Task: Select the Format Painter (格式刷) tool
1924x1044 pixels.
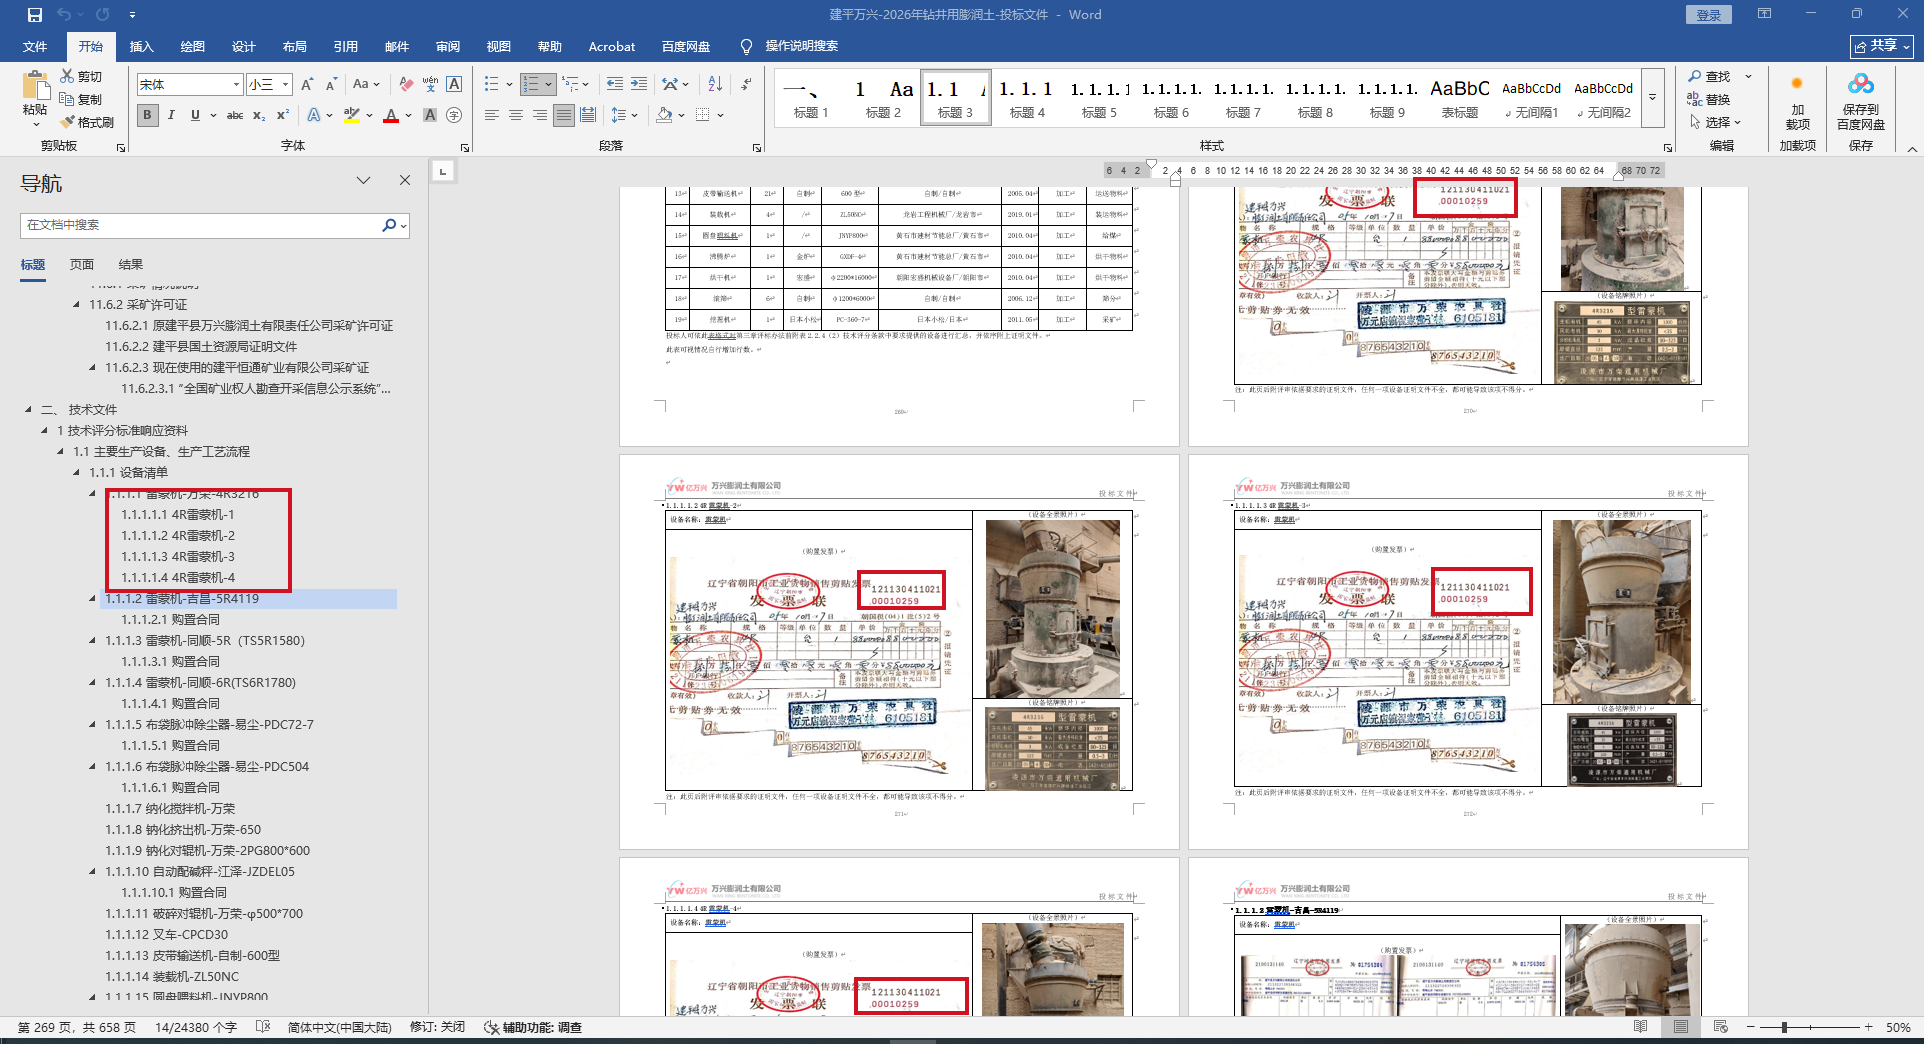Action: click(87, 122)
